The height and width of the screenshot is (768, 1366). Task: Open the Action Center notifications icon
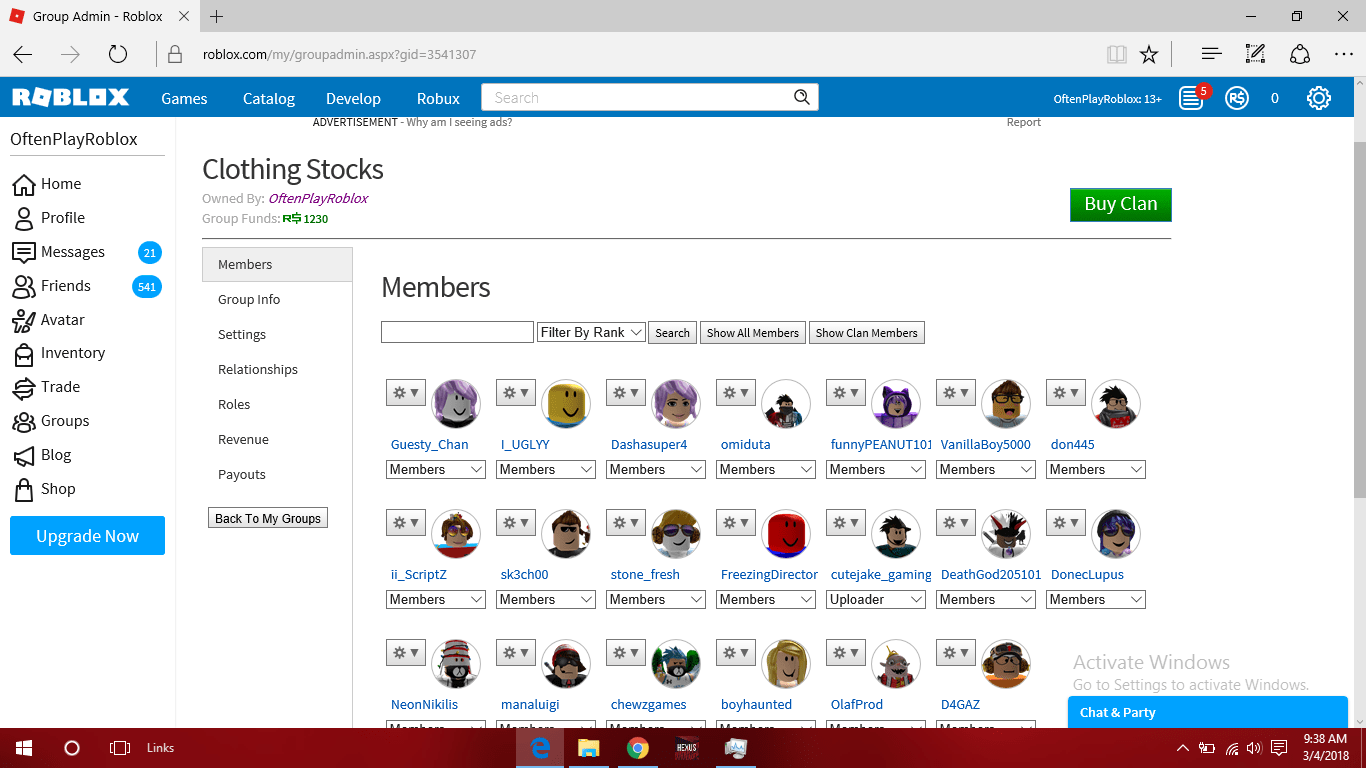[x=1279, y=748]
